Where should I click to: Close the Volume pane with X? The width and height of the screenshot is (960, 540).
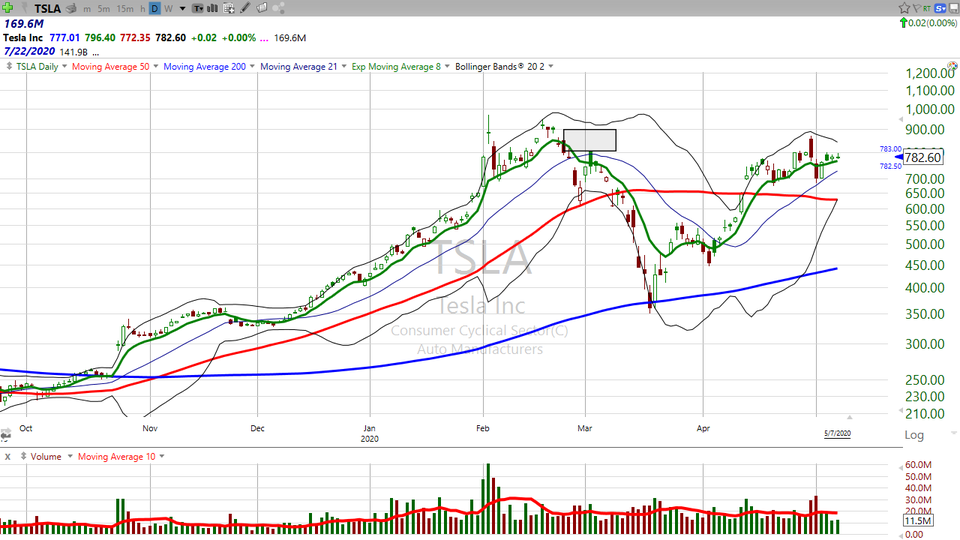[8, 456]
